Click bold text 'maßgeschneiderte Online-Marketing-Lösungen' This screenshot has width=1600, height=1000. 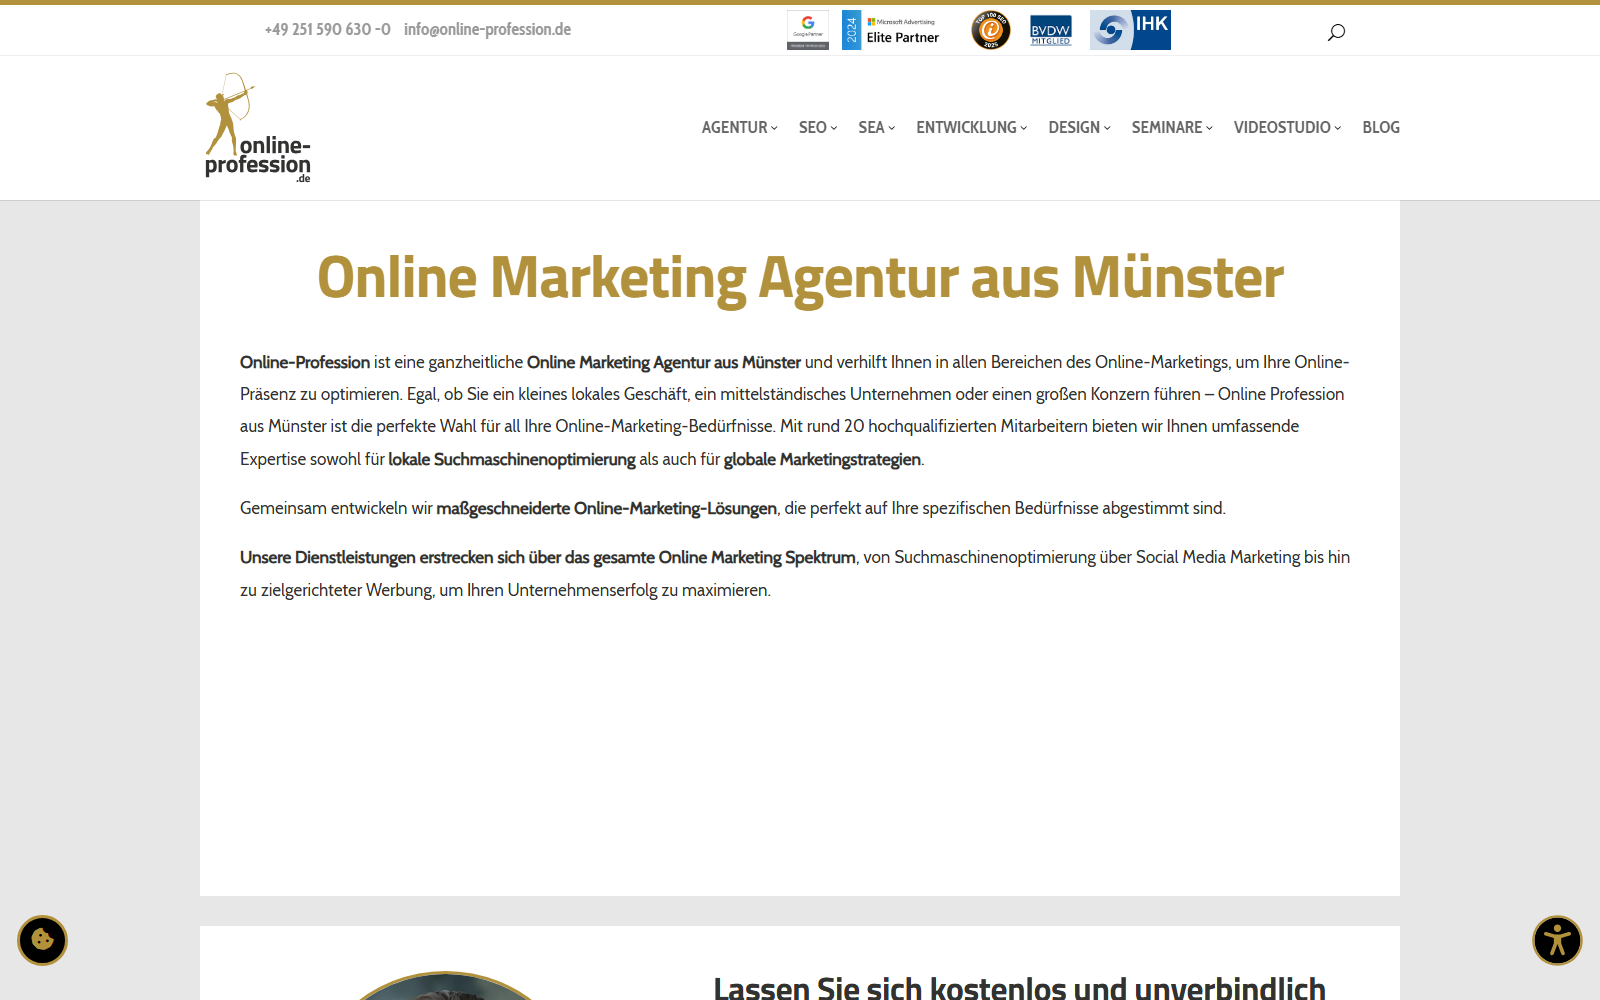(x=606, y=508)
